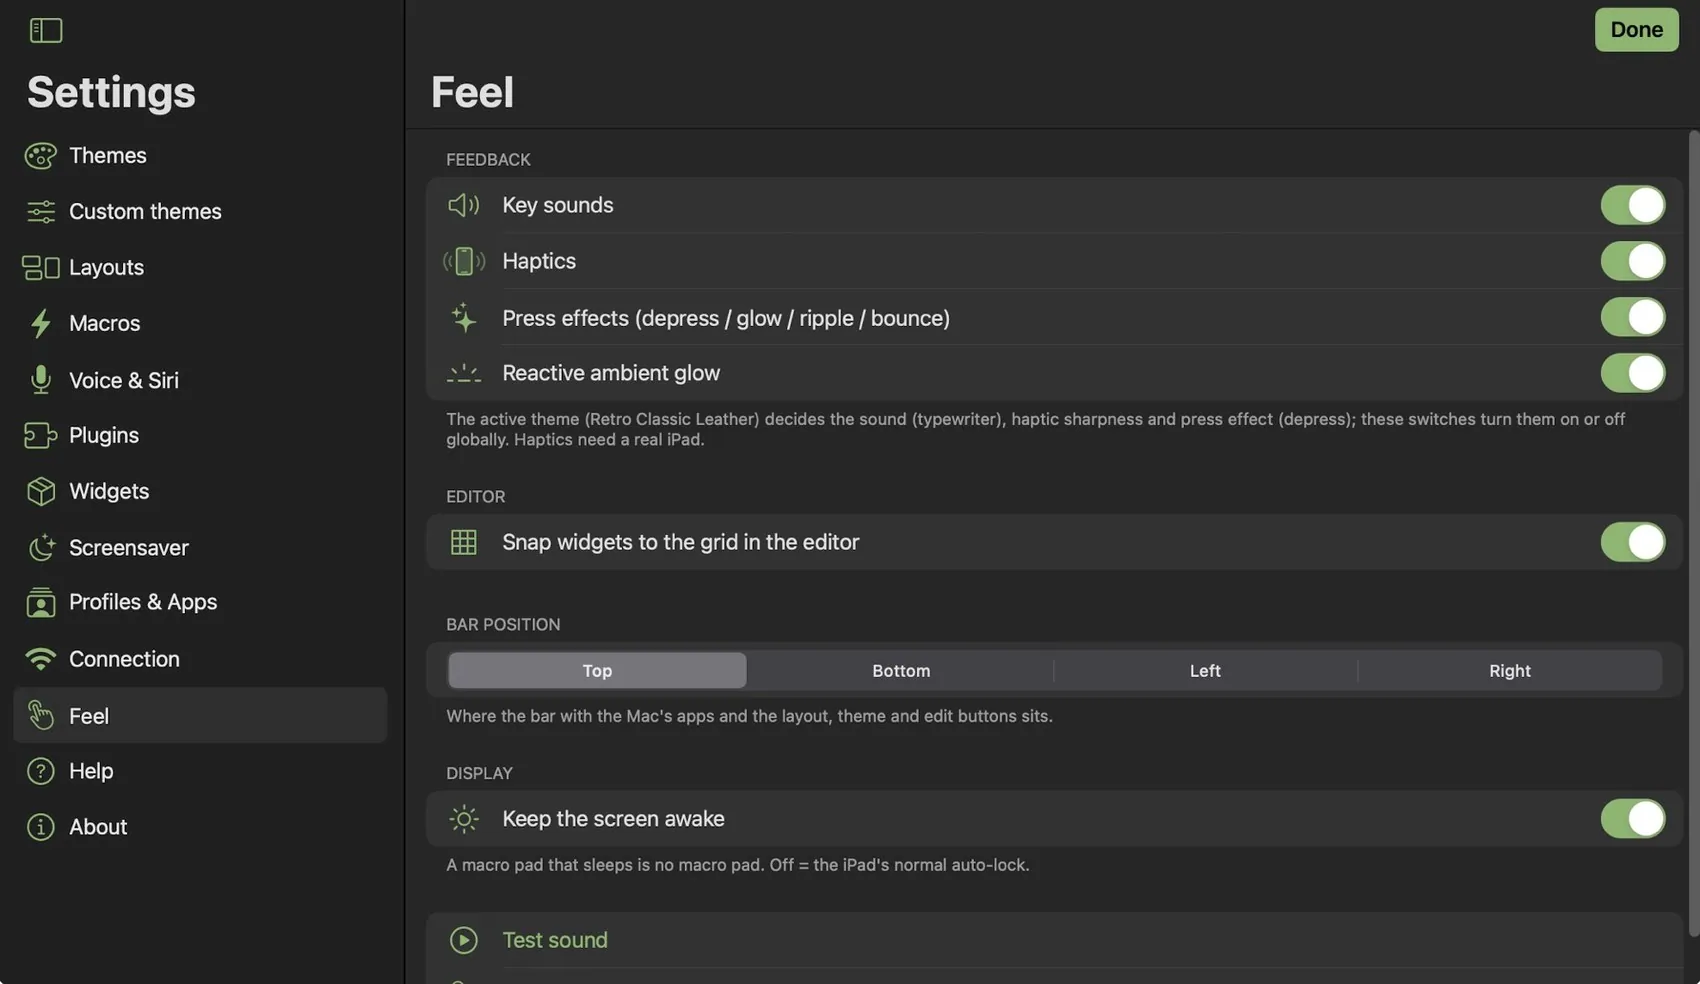
Task: Click the Key sounds label
Action: click(x=558, y=205)
